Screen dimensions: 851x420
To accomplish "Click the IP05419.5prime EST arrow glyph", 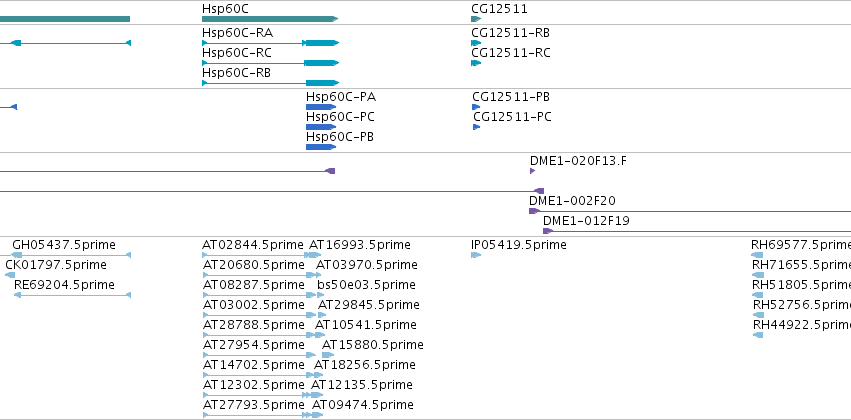I will 476,255.
